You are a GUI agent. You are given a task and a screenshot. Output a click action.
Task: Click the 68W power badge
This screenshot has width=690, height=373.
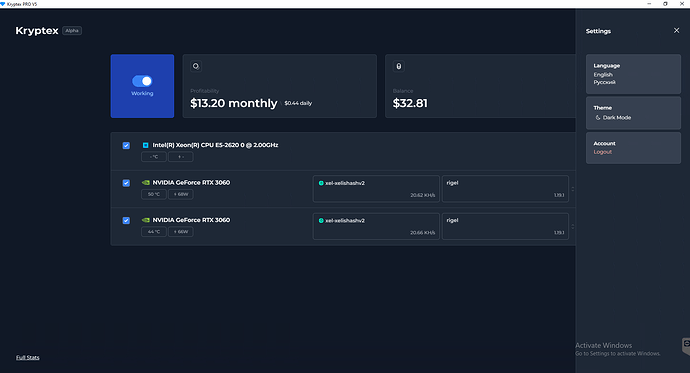pos(180,194)
